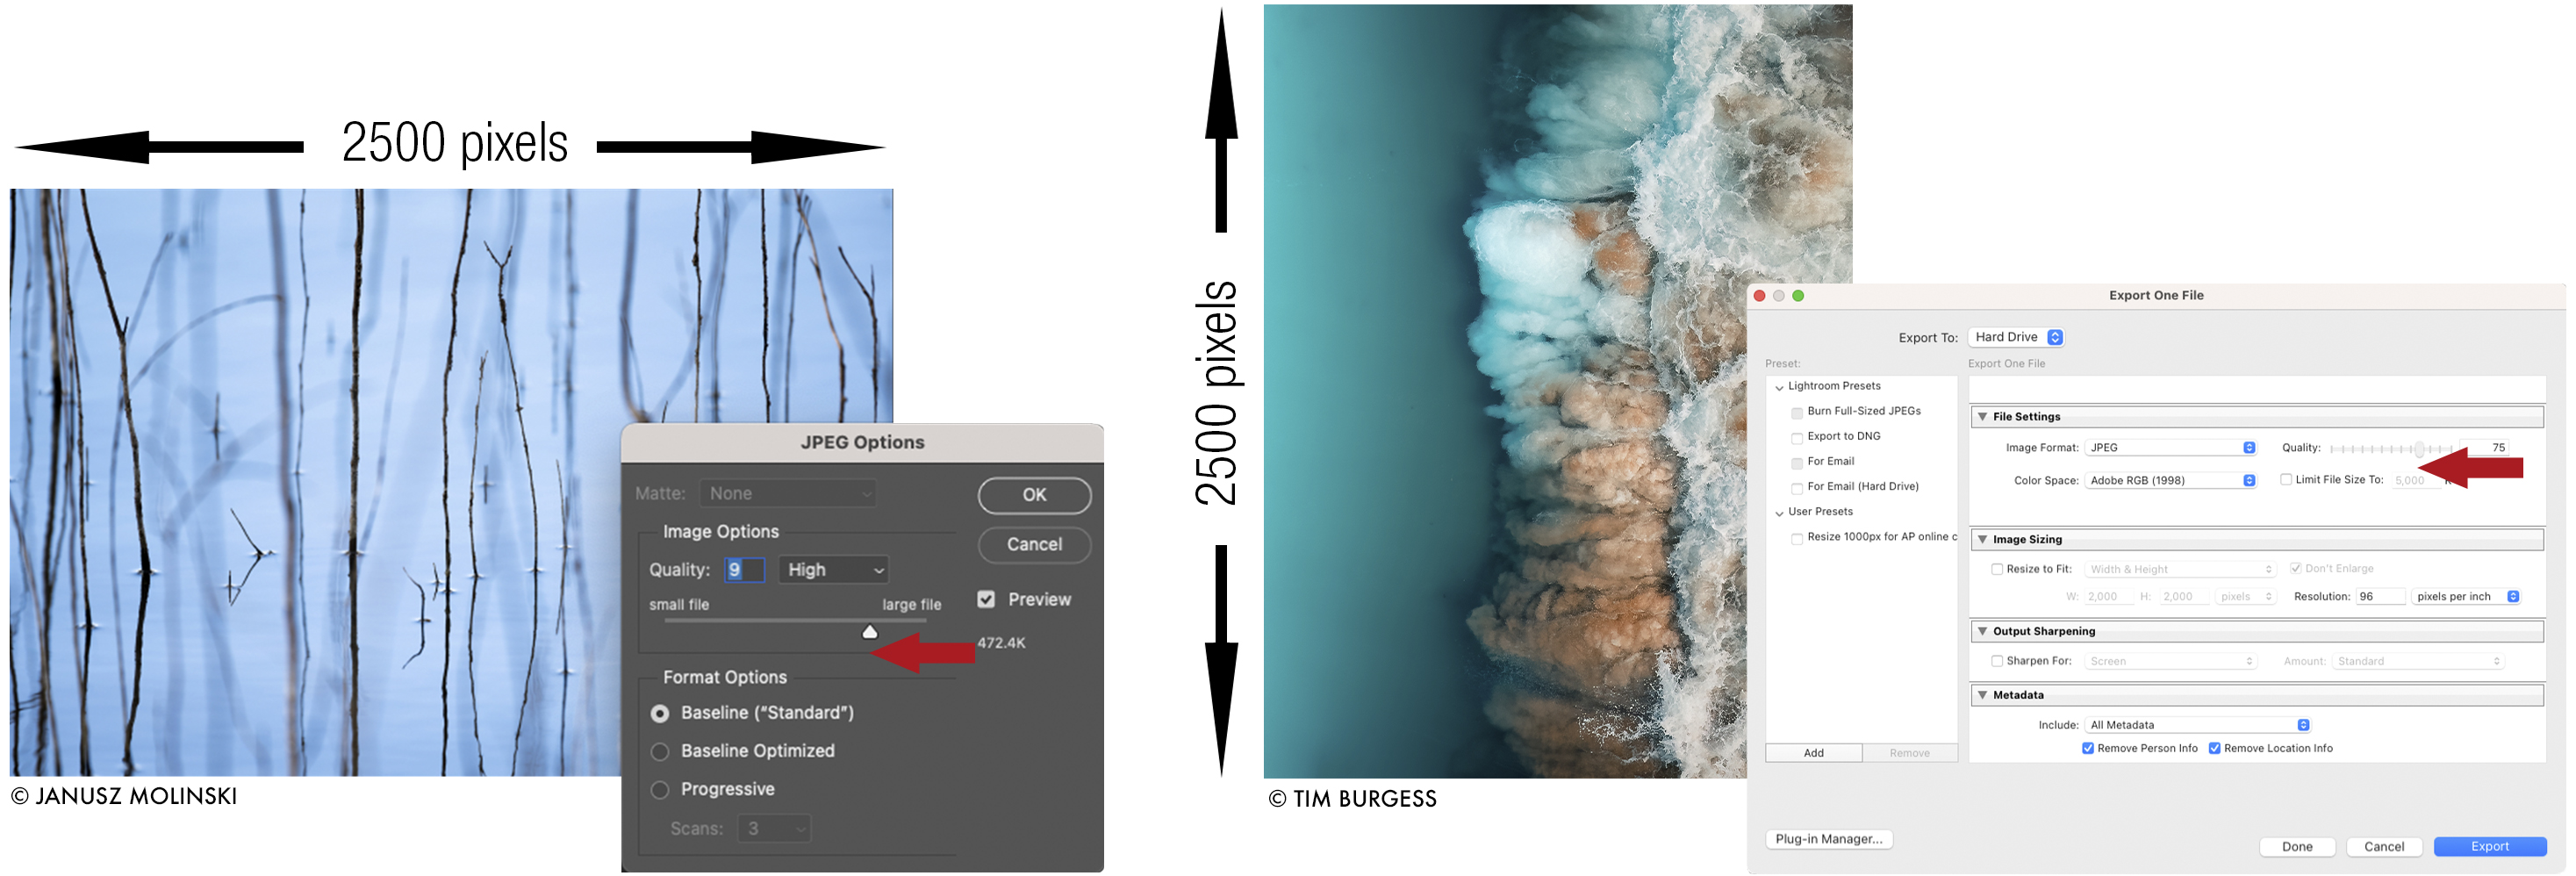2576x876 pixels.
Task: Enable the Limit File Size To checkbox
Action: coord(2285,480)
